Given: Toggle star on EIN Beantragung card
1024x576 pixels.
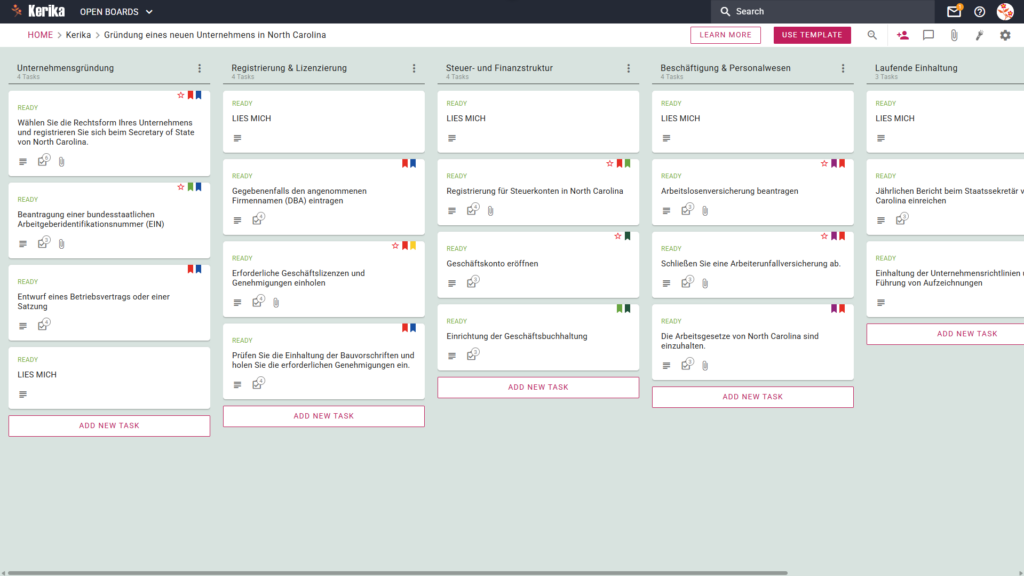Looking at the screenshot, I should point(181,187).
